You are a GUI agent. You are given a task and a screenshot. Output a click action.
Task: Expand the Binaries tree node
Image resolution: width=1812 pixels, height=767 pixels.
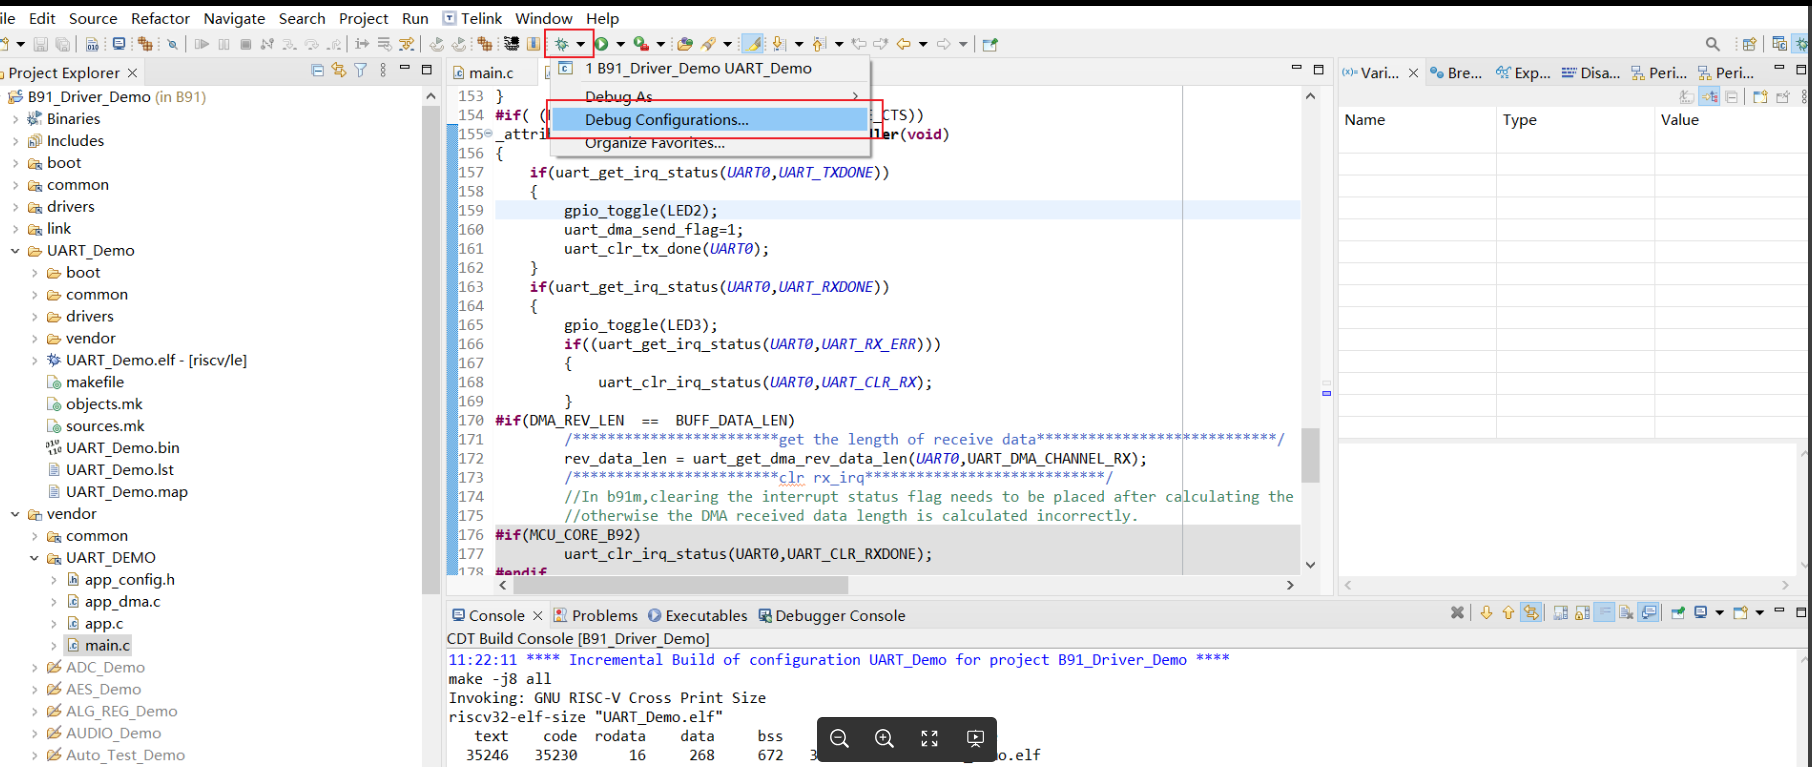click(x=15, y=119)
